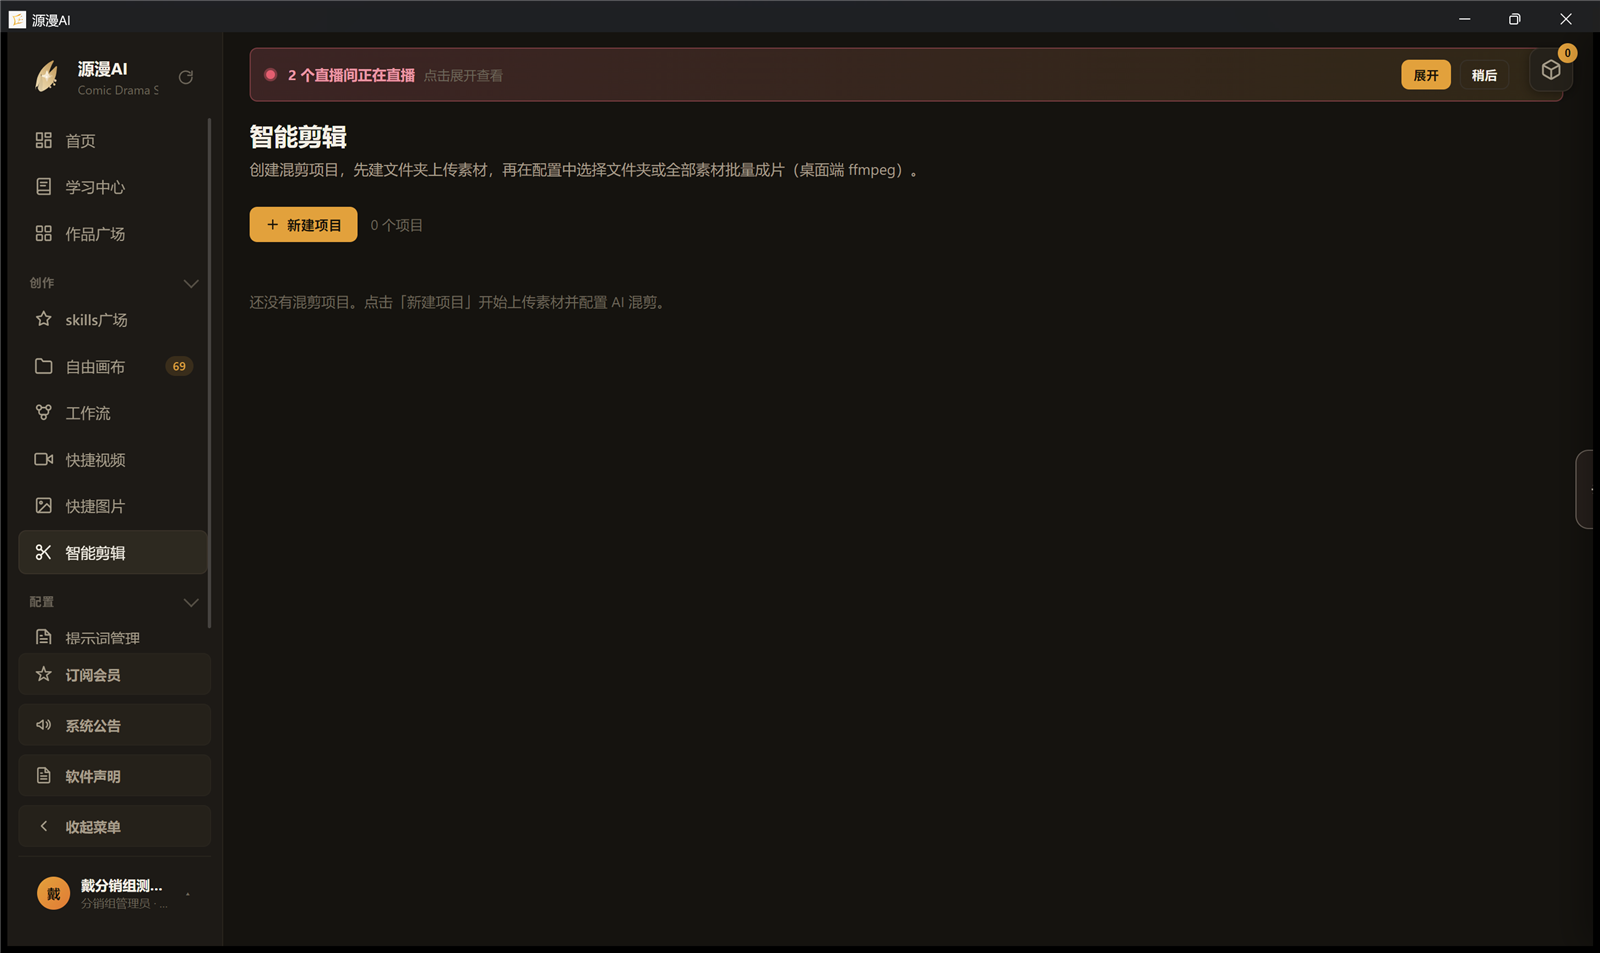Click the 智能剪辑 page heading
The image size is (1600, 953).
(298, 137)
